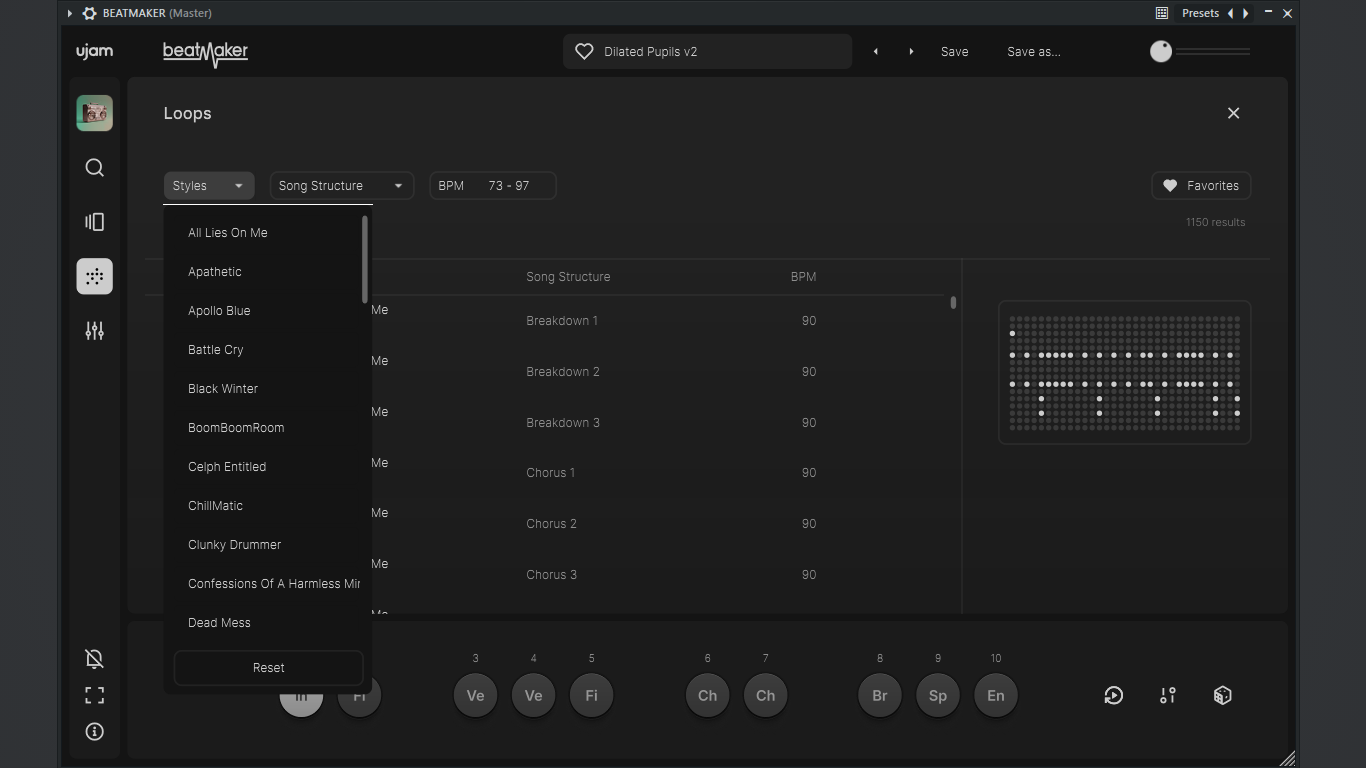Screen dimensions: 1366x768
Task: Adjust the master volume knob slider
Action: tap(1161, 52)
